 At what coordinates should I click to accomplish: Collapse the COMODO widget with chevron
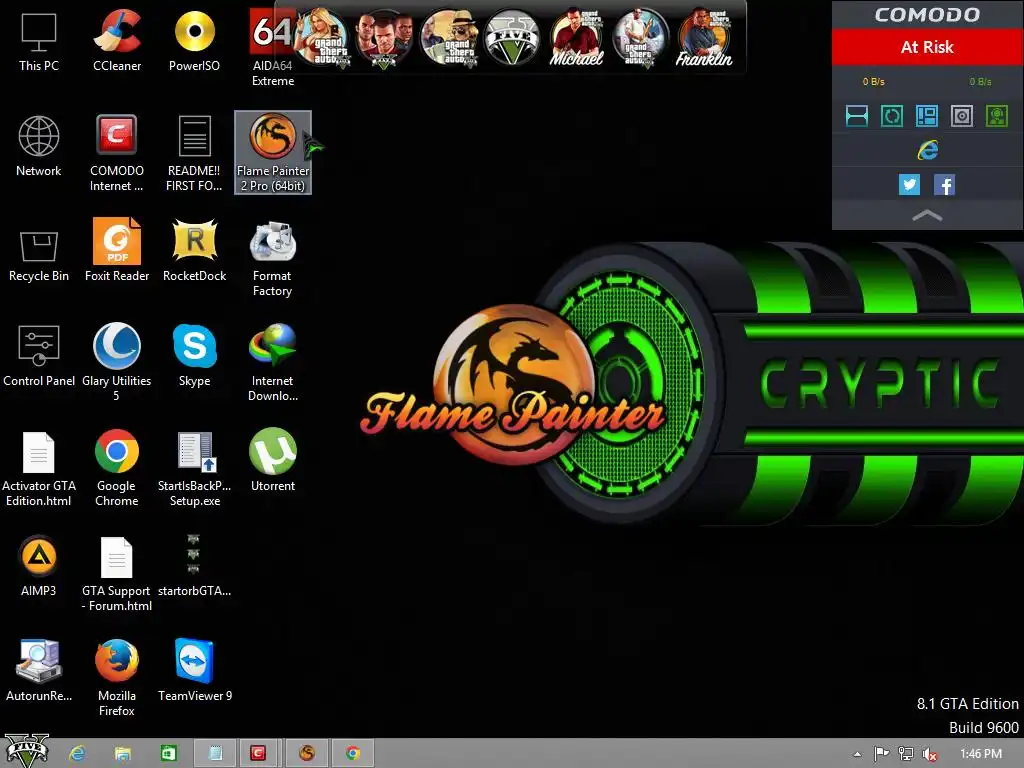pyautogui.click(x=927, y=216)
